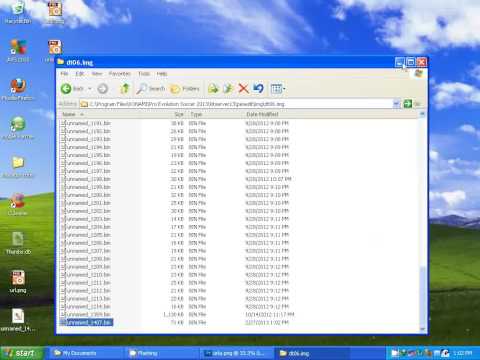This screenshot has width=480, height=360.
Task: Click the 1,130 KB size cell
Action: pos(173,315)
